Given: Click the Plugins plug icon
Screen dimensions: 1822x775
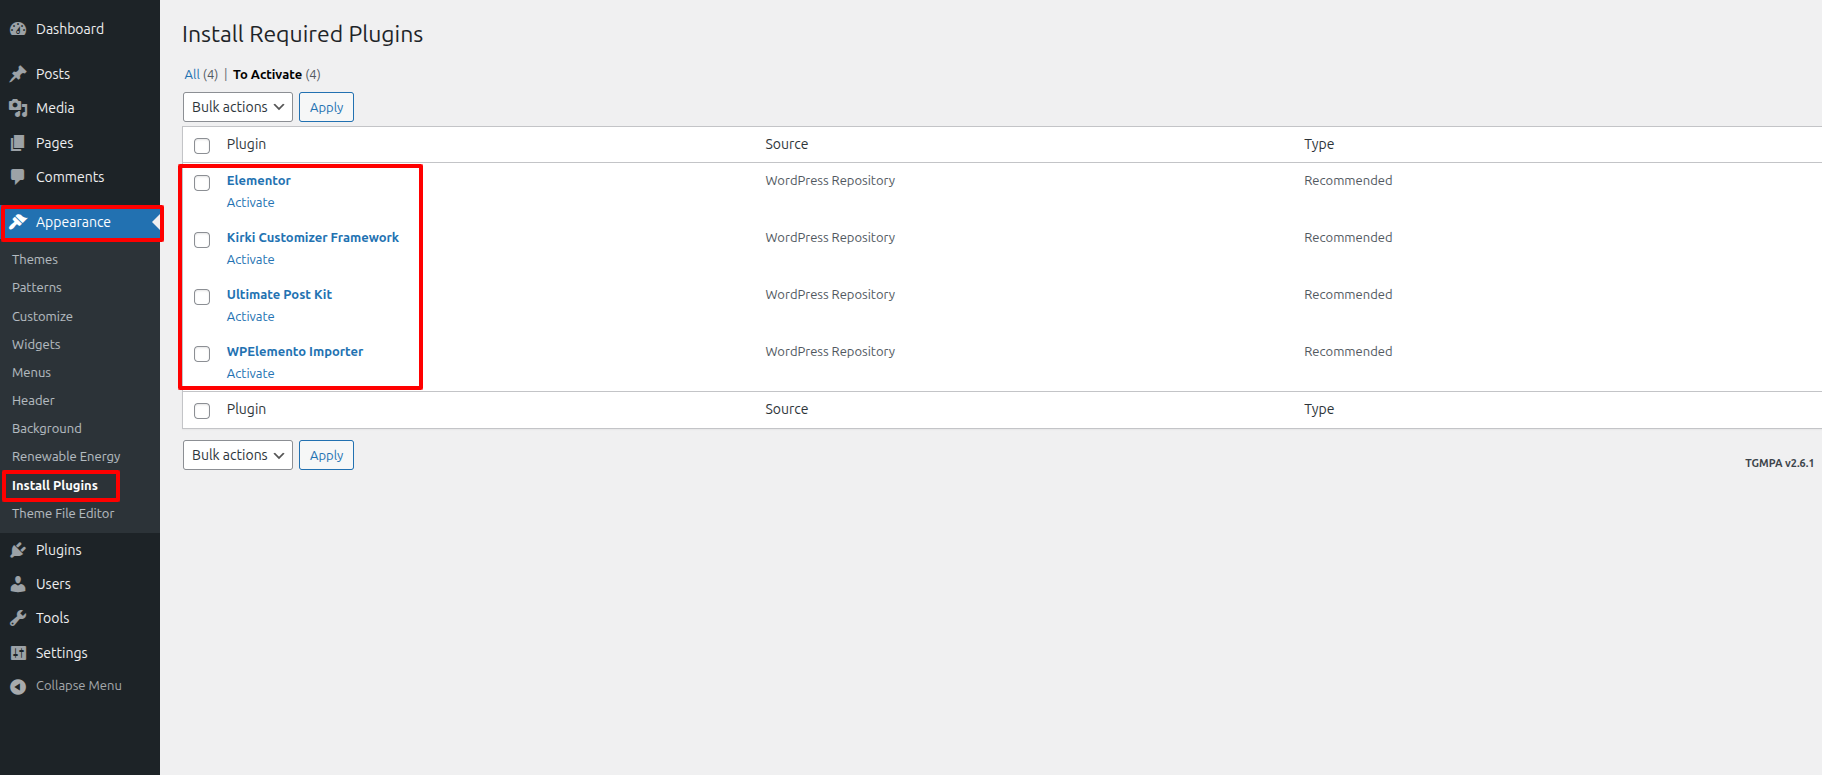Looking at the screenshot, I should click(x=18, y=550).
